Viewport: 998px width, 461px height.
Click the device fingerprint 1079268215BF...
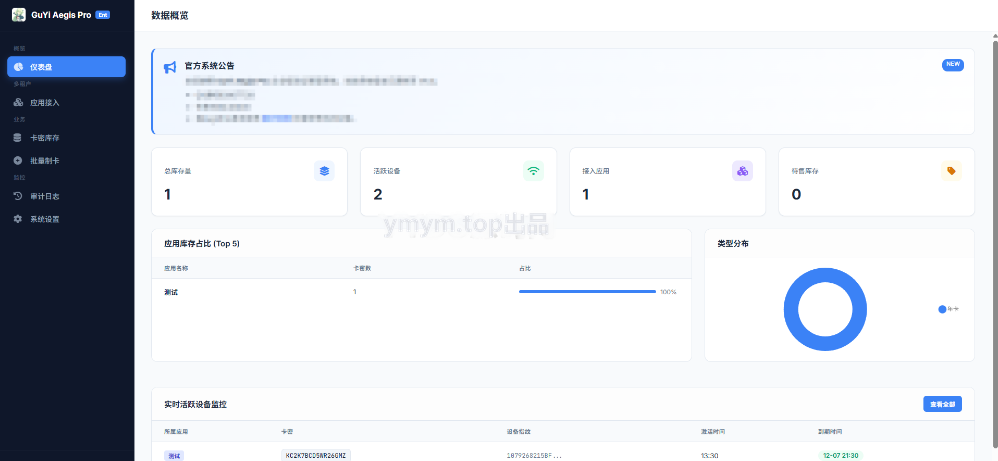[x=535, y=456]
